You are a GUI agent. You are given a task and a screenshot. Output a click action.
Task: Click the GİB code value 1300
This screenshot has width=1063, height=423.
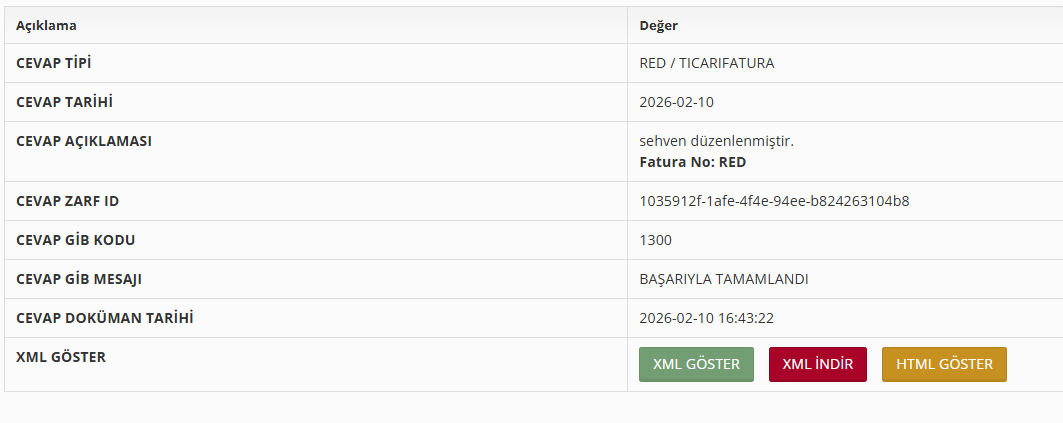655,240
